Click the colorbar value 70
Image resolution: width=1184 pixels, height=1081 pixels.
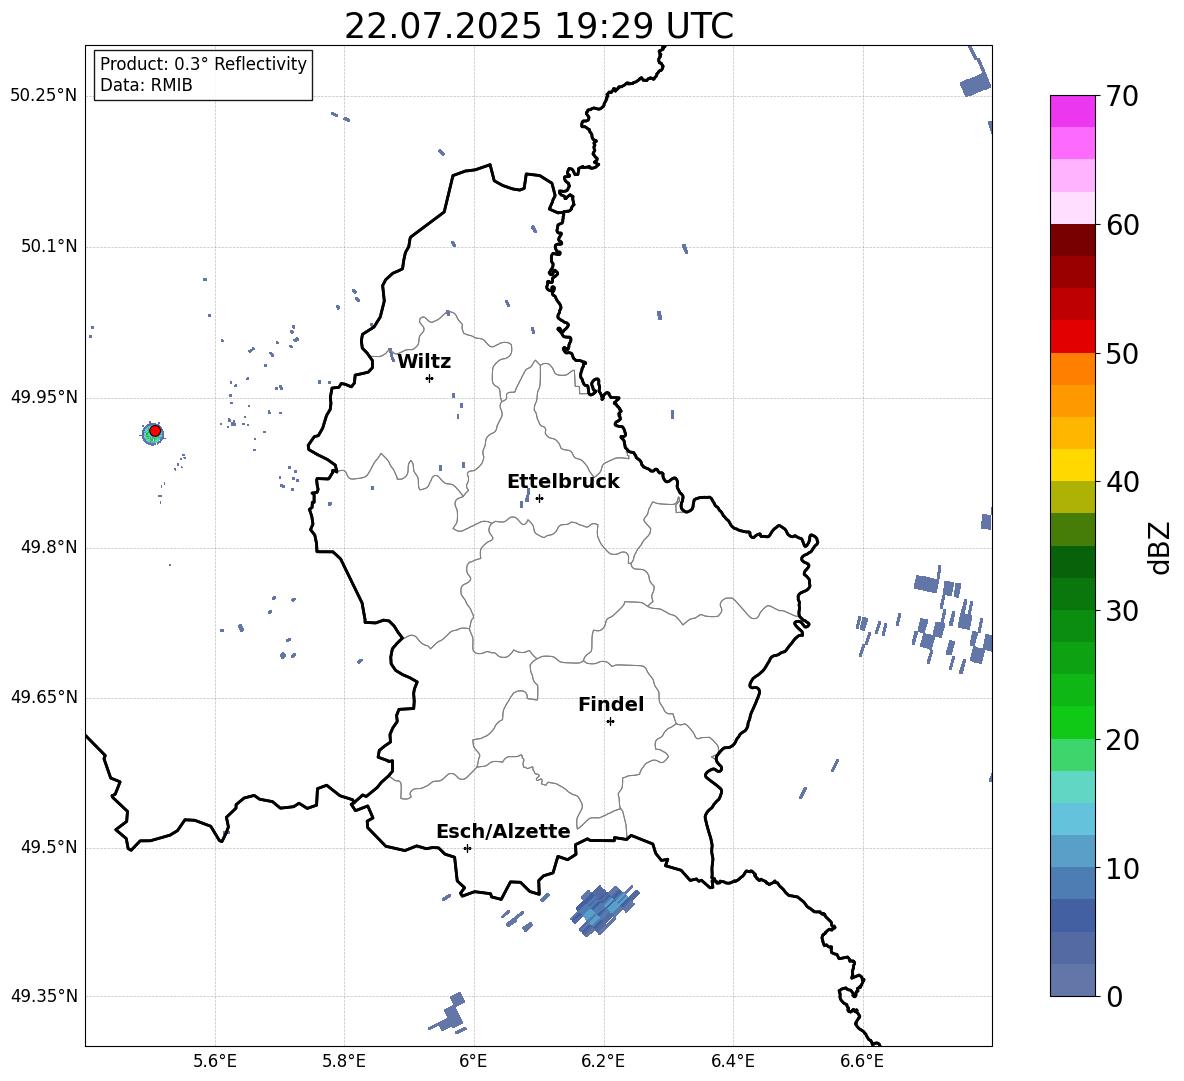tap(1121, 96)
